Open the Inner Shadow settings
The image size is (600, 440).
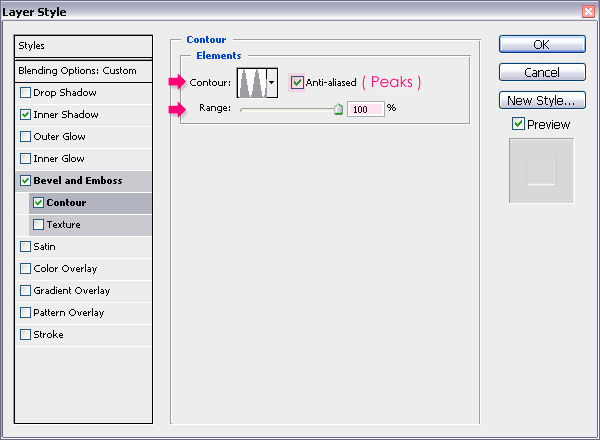click(x=66, y=114)
